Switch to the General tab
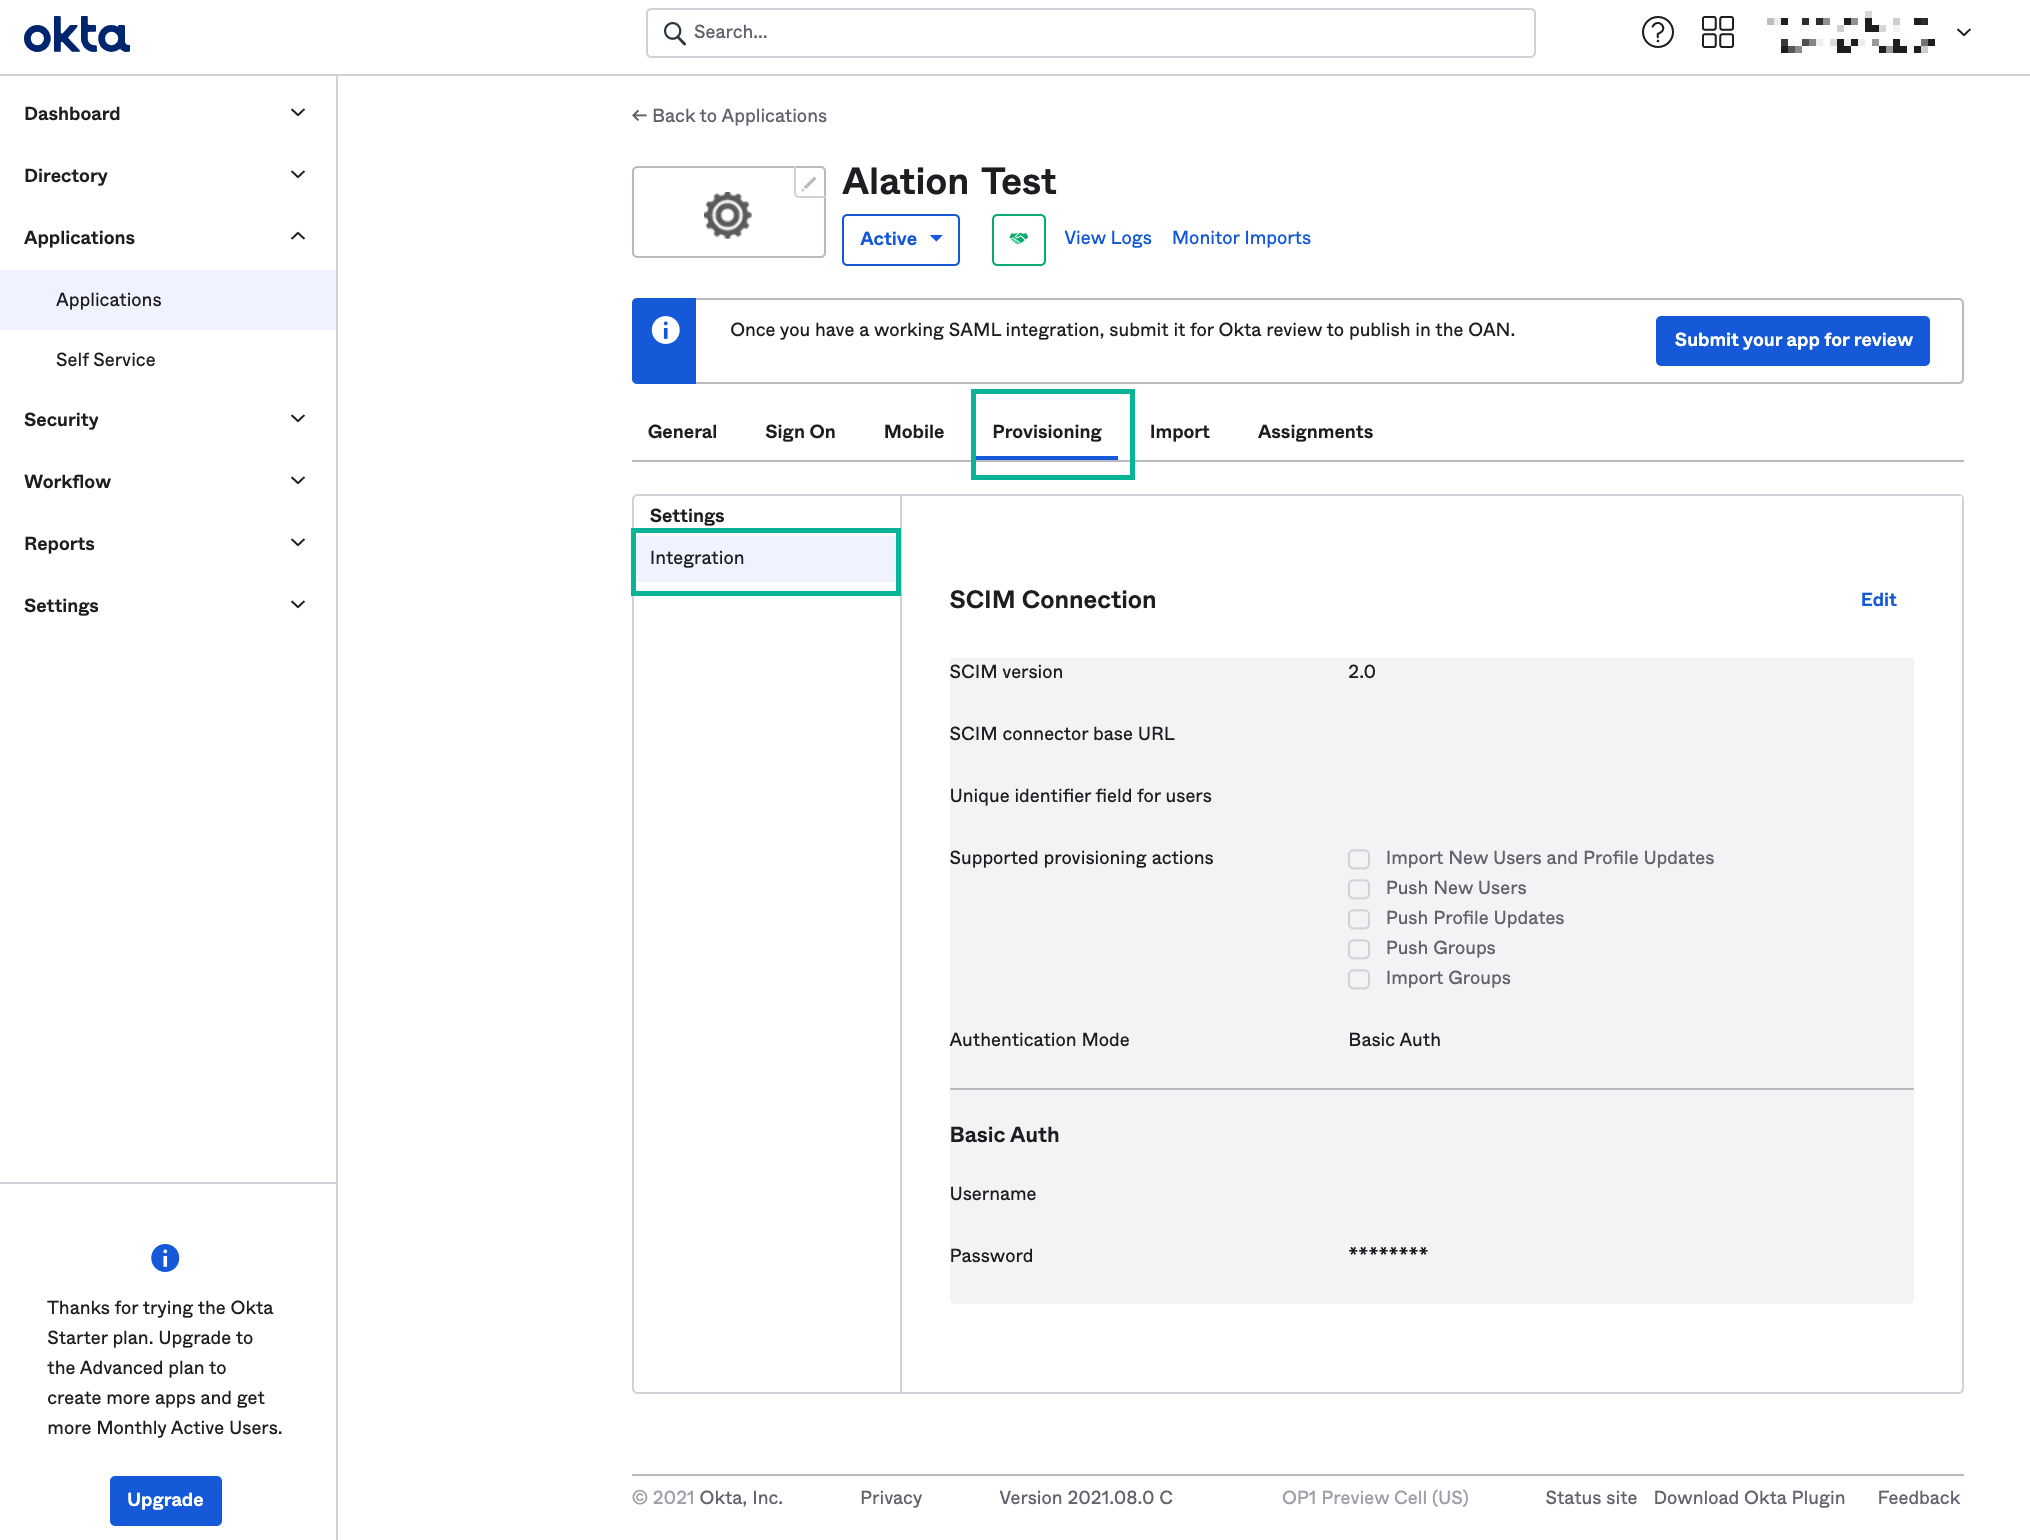Viewport: 2030px width, 1540px height. tap(682, 431)
